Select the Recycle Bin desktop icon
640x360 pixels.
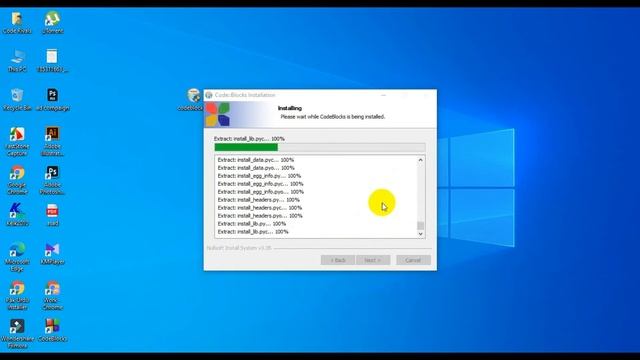tap(17, 100)
